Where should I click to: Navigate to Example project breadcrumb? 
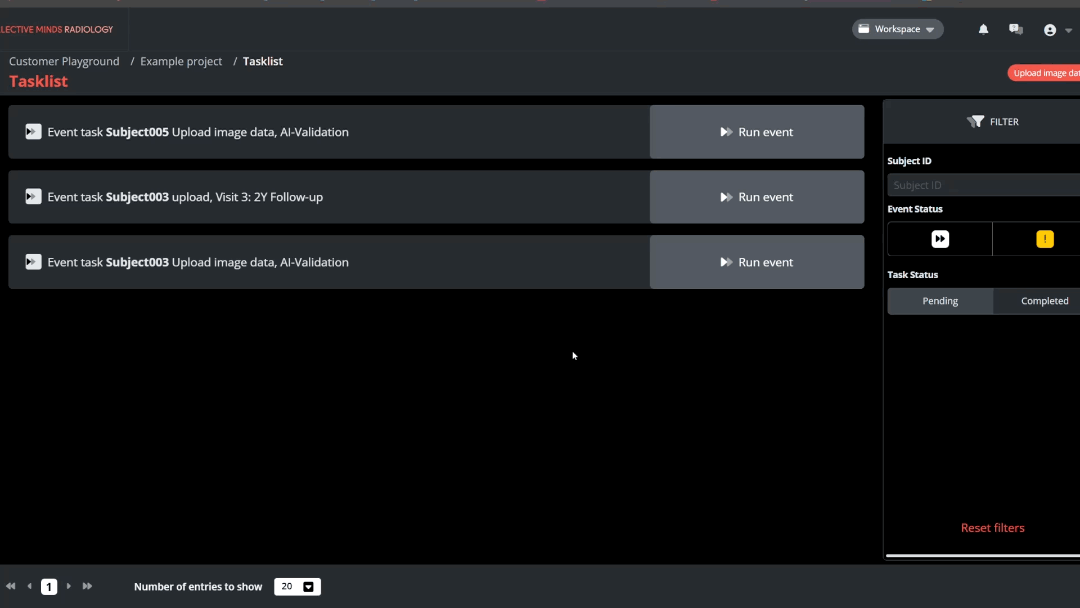click(x=181, y=62)
